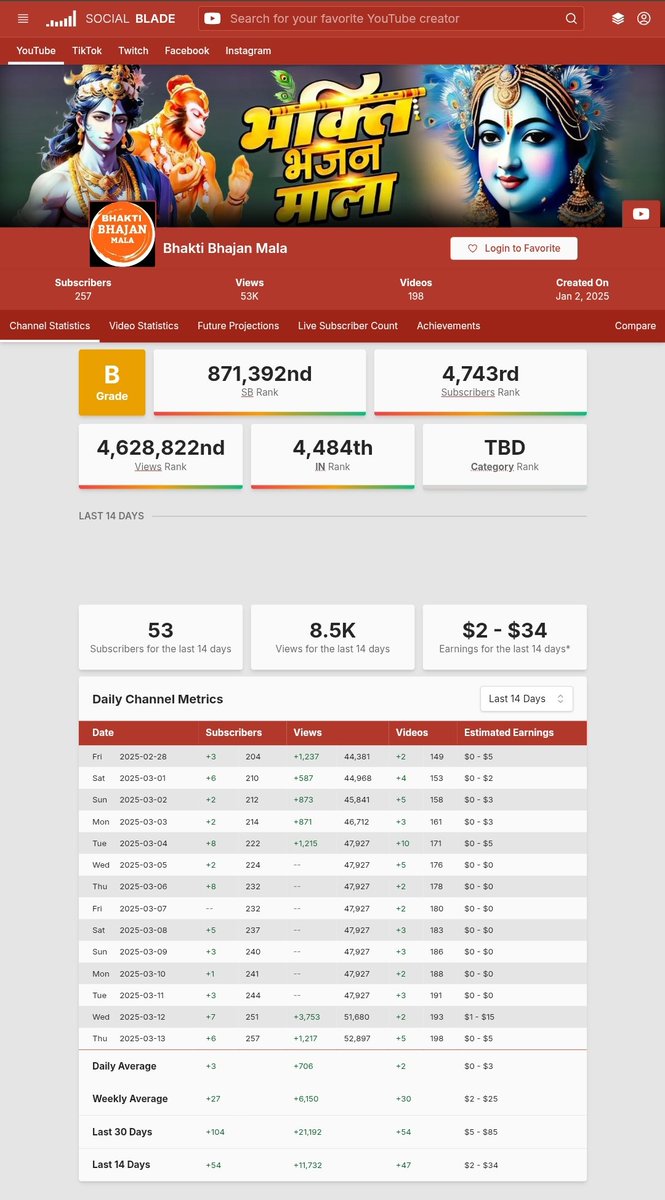Switch to the YouTube platform tab
Viewport: 665px width, 1200px height.
click(x=36, y=50)
